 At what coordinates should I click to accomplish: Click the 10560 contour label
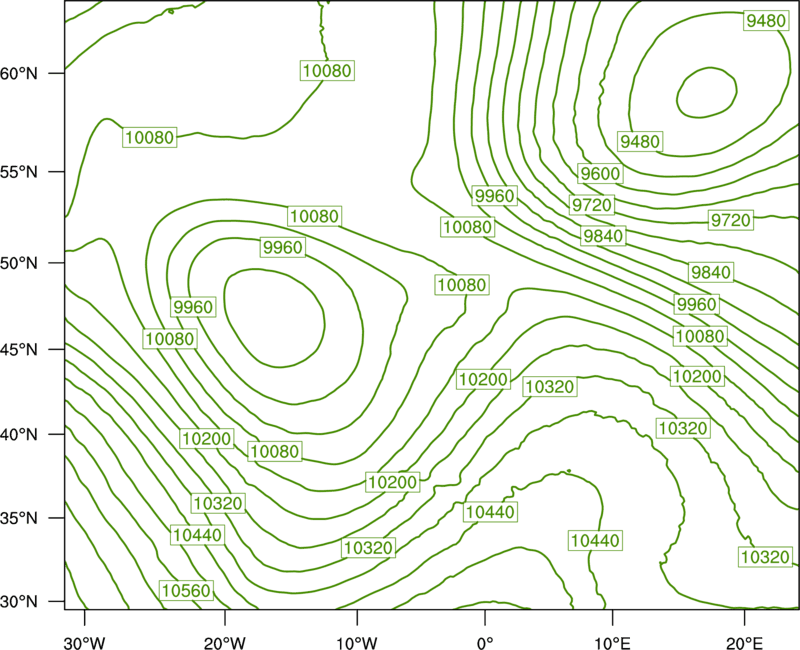point(186,590)
